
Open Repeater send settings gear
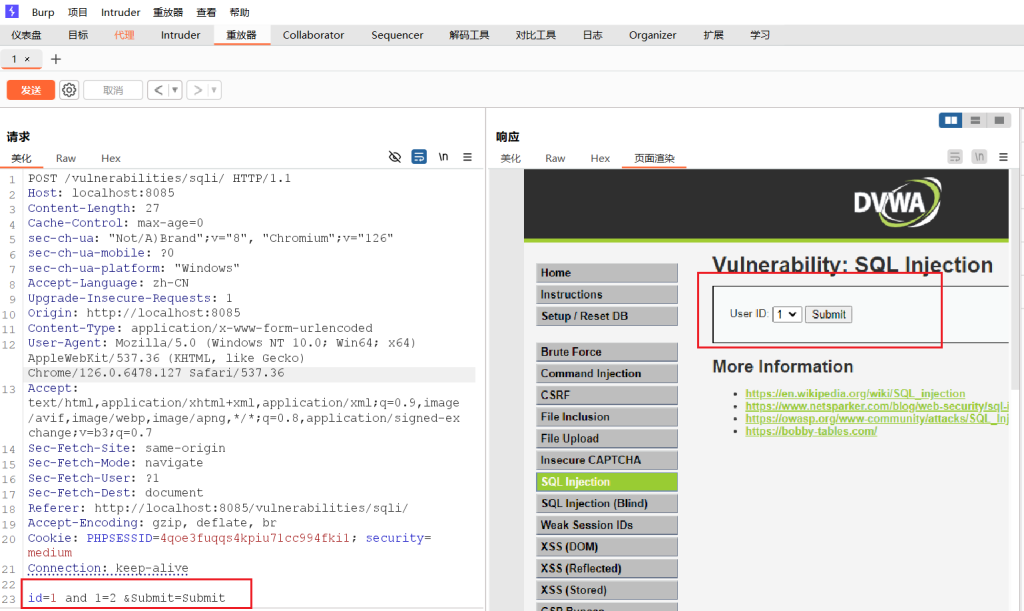[69, 90]
